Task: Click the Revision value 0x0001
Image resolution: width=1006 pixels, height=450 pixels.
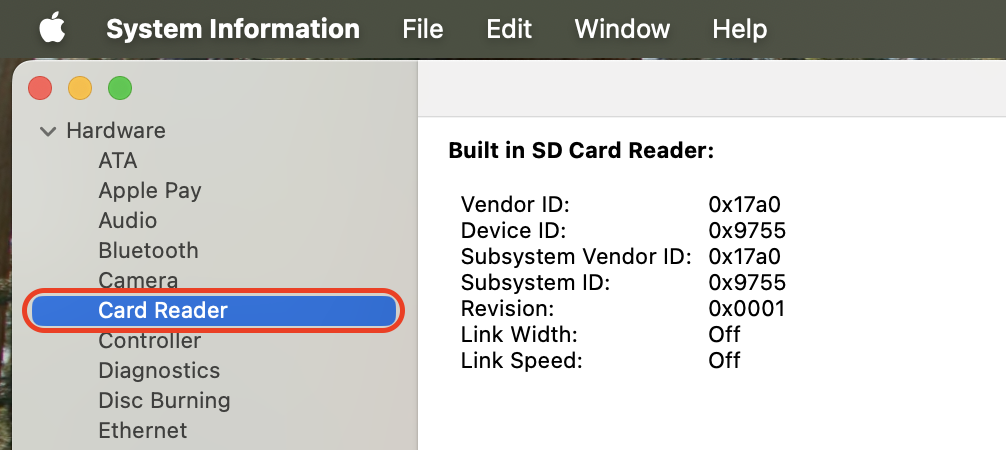Action: click(746, 309)
